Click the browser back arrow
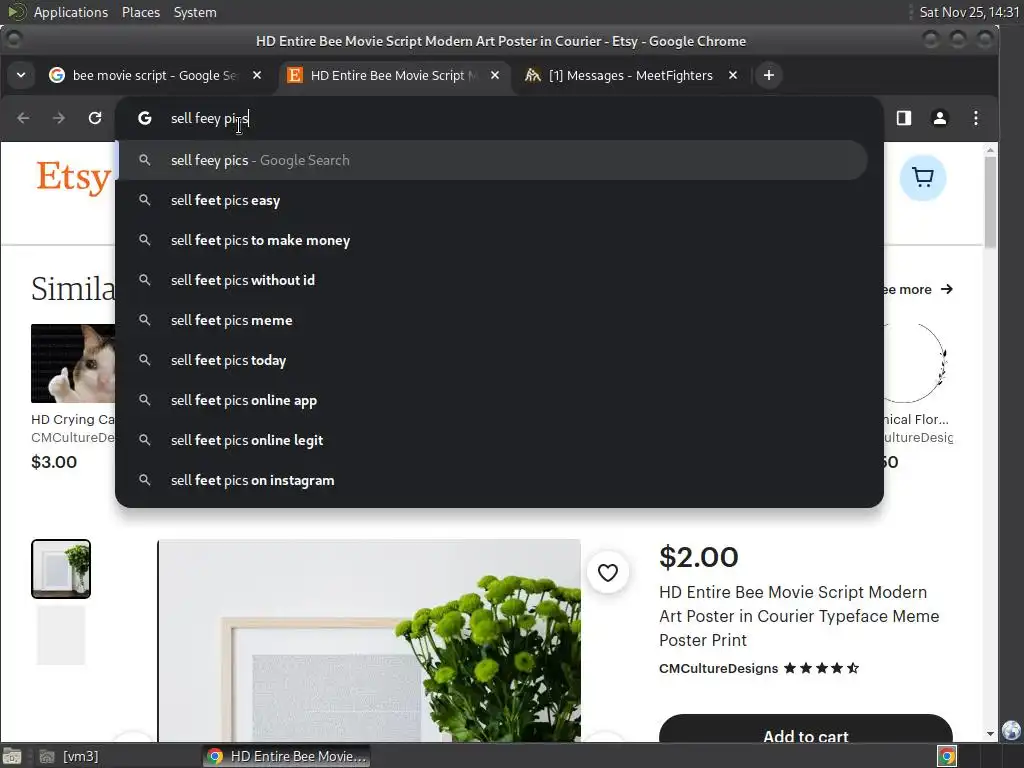Image resolution: width=1024 pixels, height=768 pixels. (x=24, y=118)
